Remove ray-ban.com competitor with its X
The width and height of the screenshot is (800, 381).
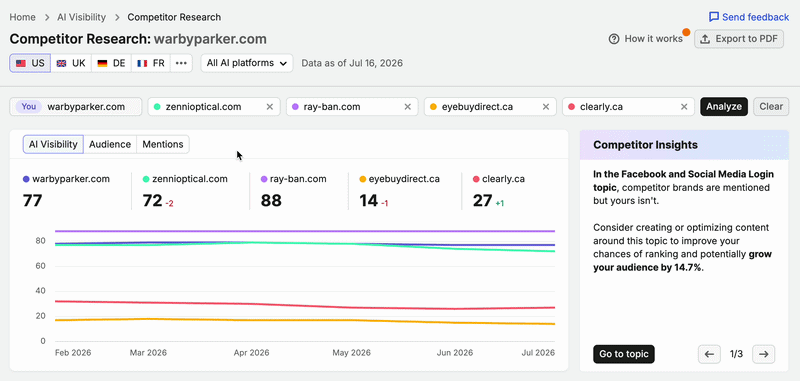pos(408,107)
